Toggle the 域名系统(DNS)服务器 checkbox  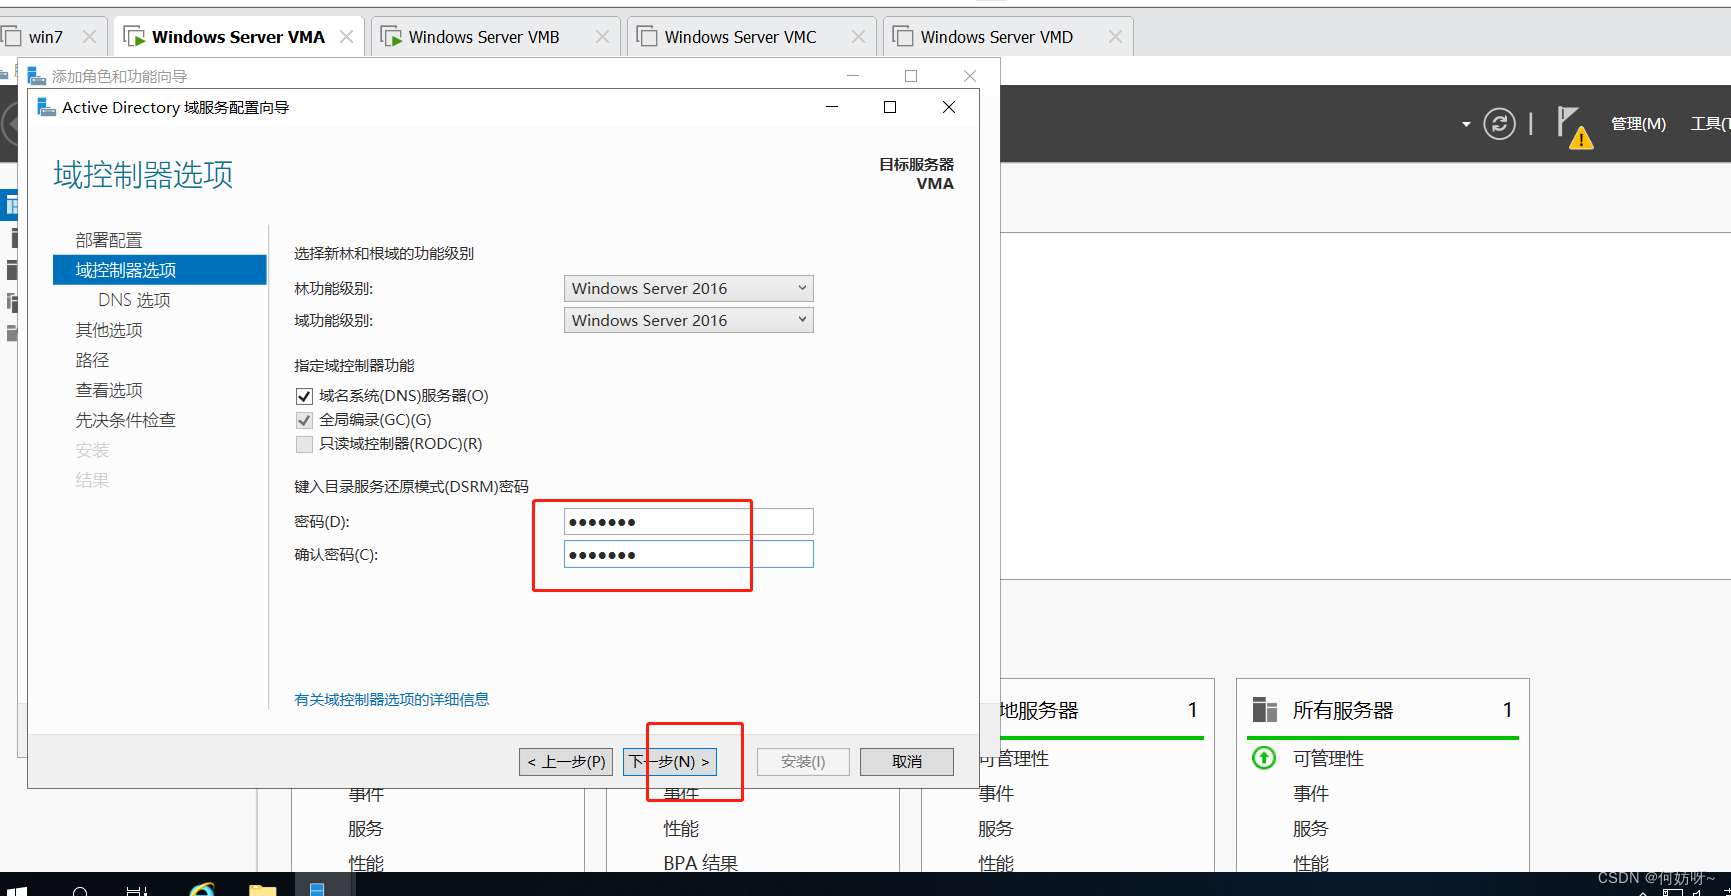pyautogui.click(x=304, y=396)
